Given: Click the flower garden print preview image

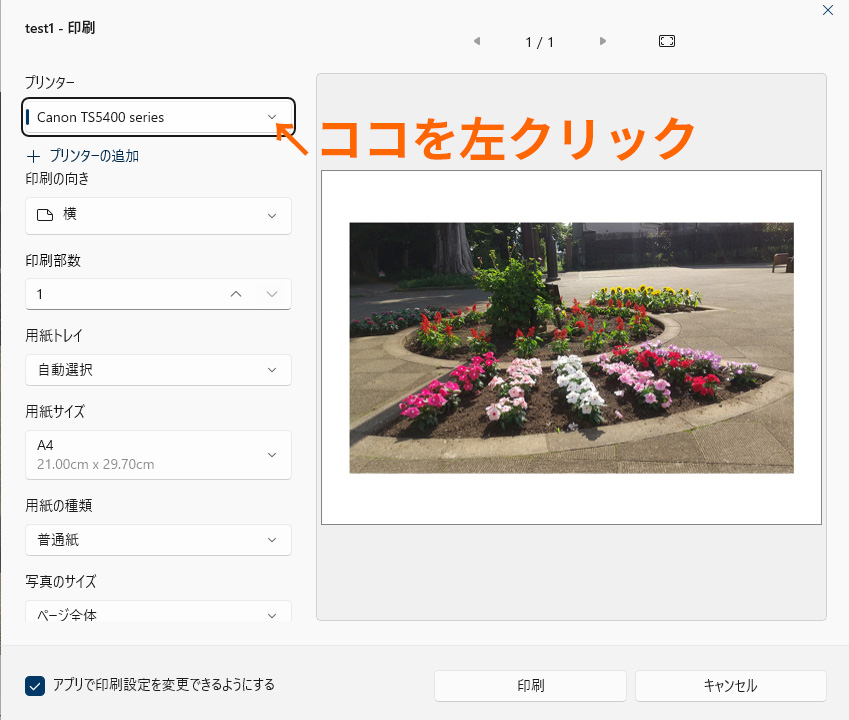Looking at the screenshot, I should point(571,347).
